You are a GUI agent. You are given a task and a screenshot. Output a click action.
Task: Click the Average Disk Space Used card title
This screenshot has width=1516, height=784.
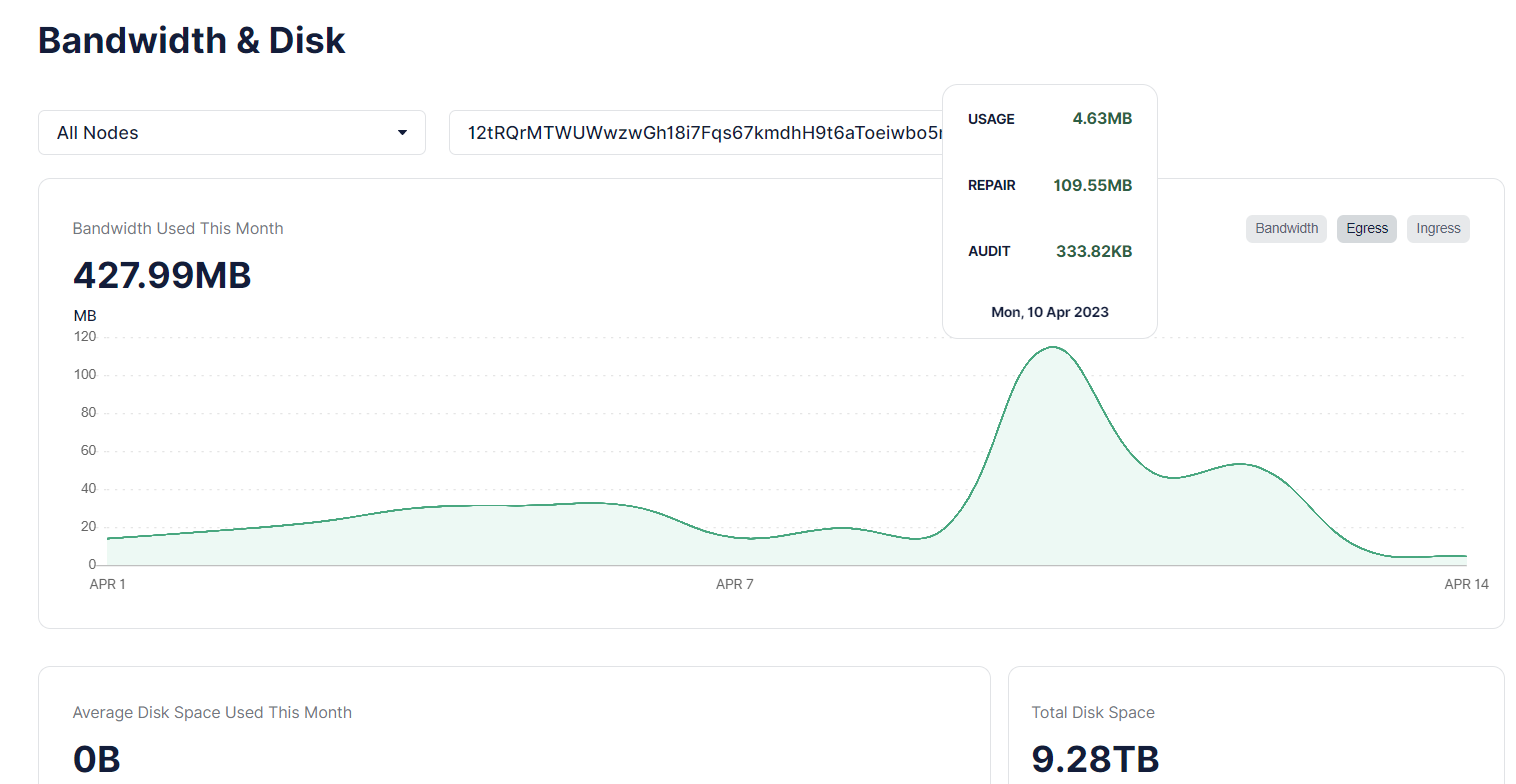212,713
